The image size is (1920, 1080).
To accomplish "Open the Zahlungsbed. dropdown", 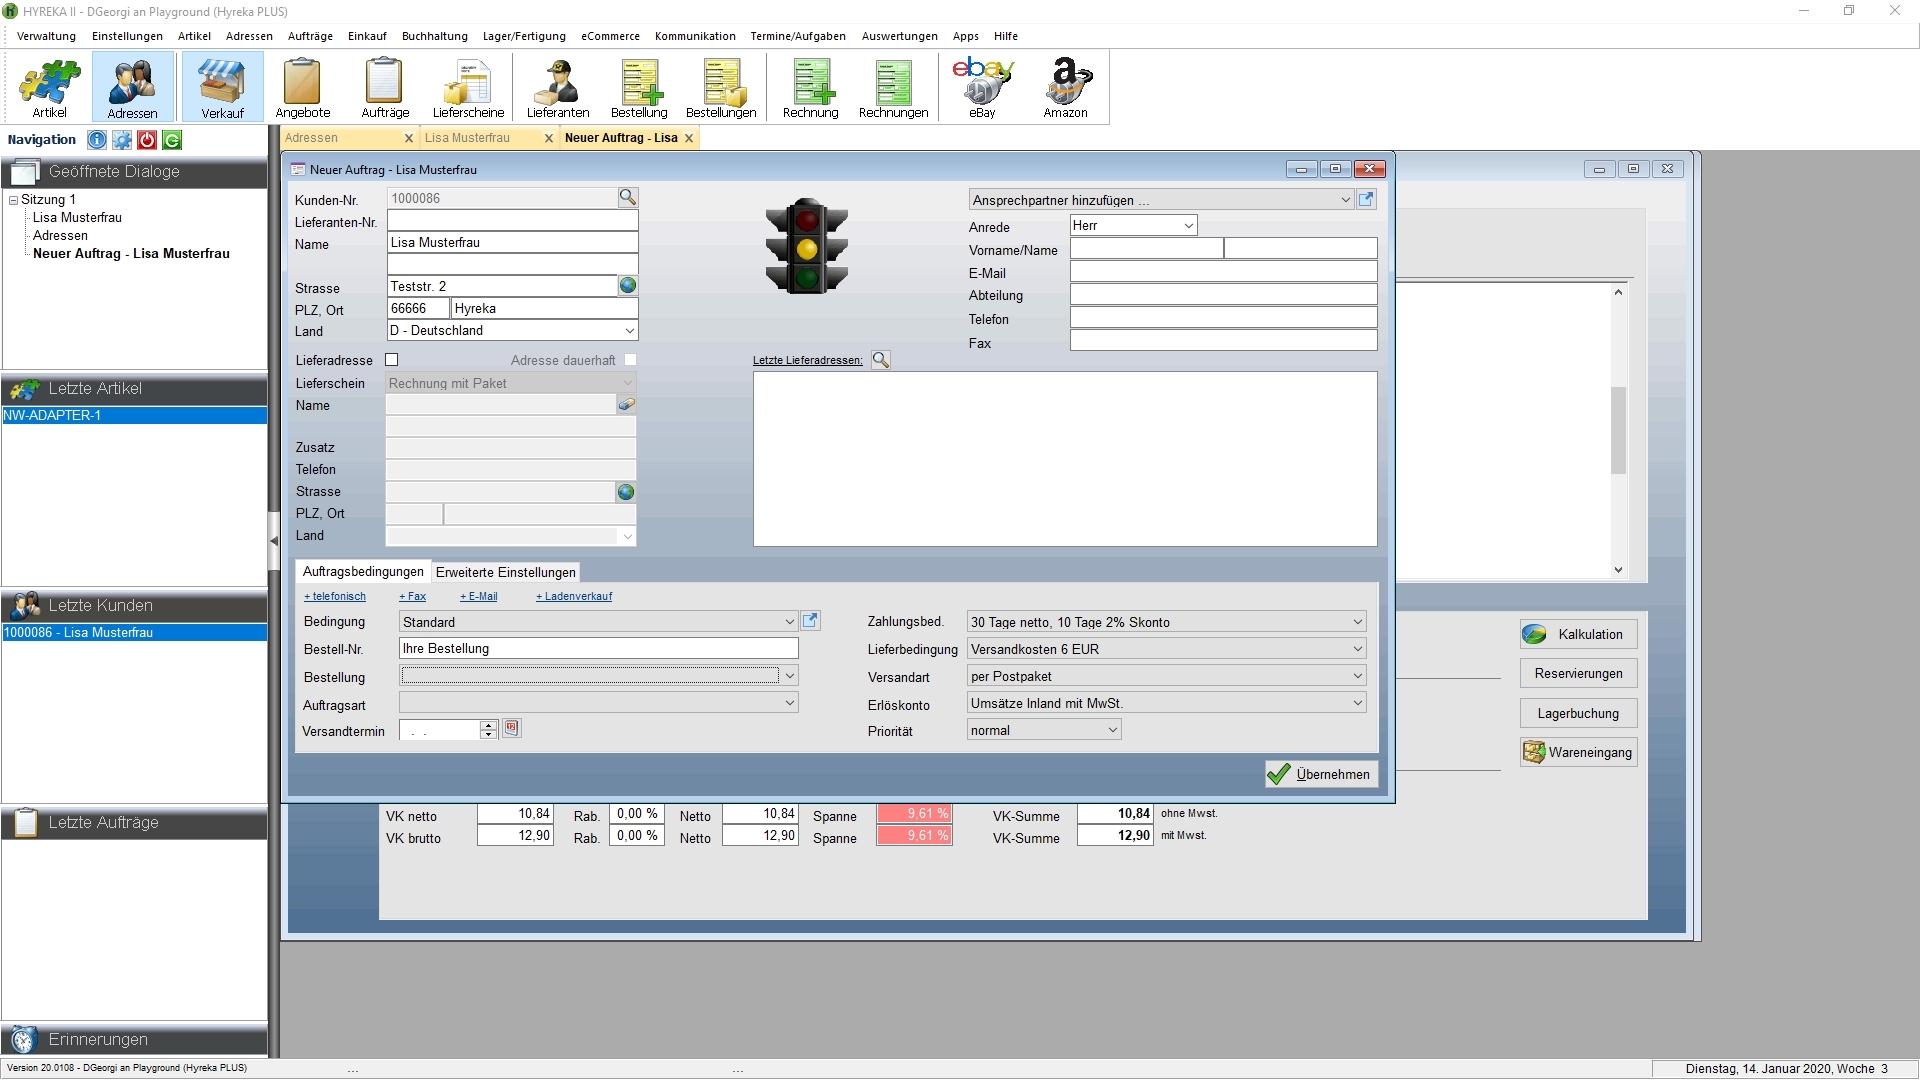I will pos(1357,622).
